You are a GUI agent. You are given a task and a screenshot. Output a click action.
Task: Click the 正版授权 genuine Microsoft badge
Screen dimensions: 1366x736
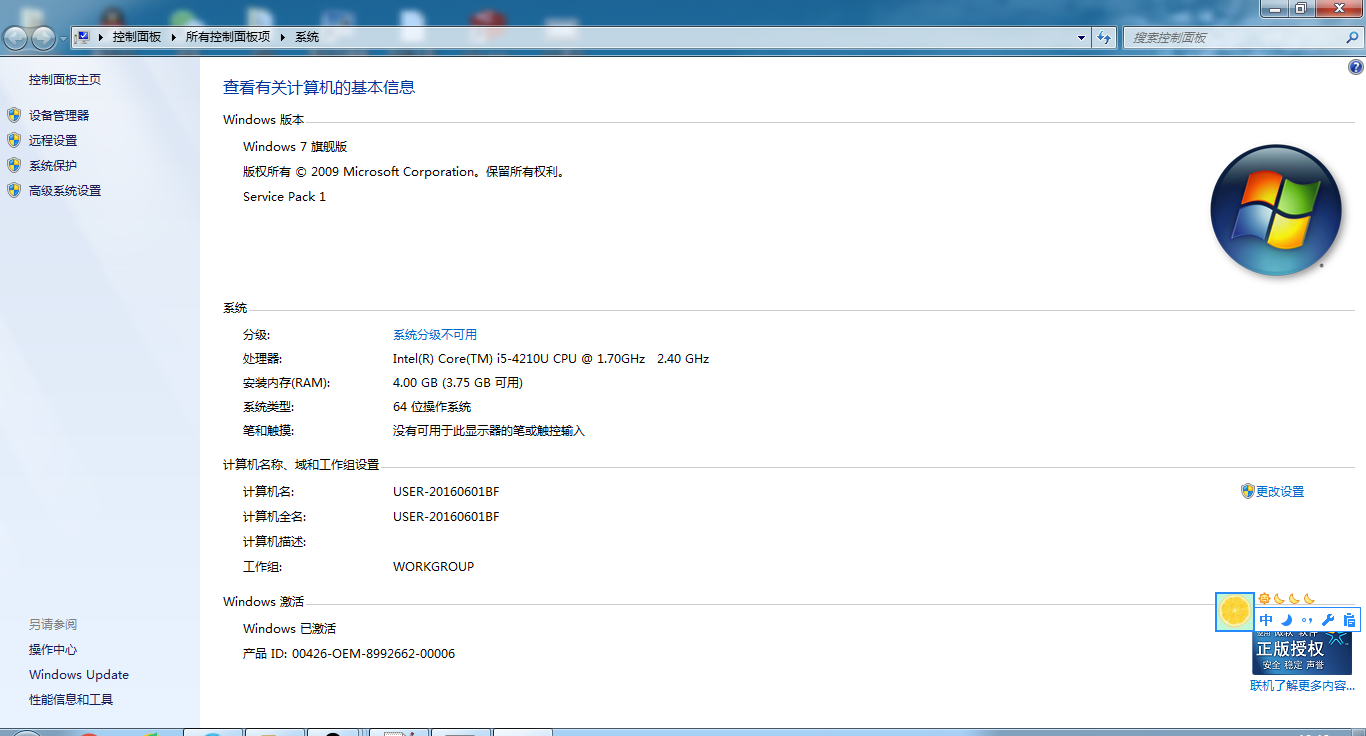point(1302,652)
